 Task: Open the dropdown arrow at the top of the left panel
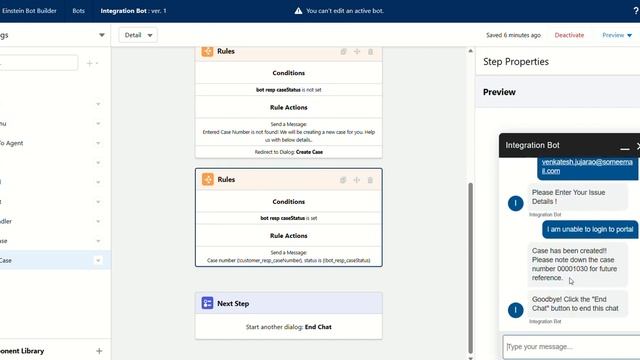click(x=102, y=35)
